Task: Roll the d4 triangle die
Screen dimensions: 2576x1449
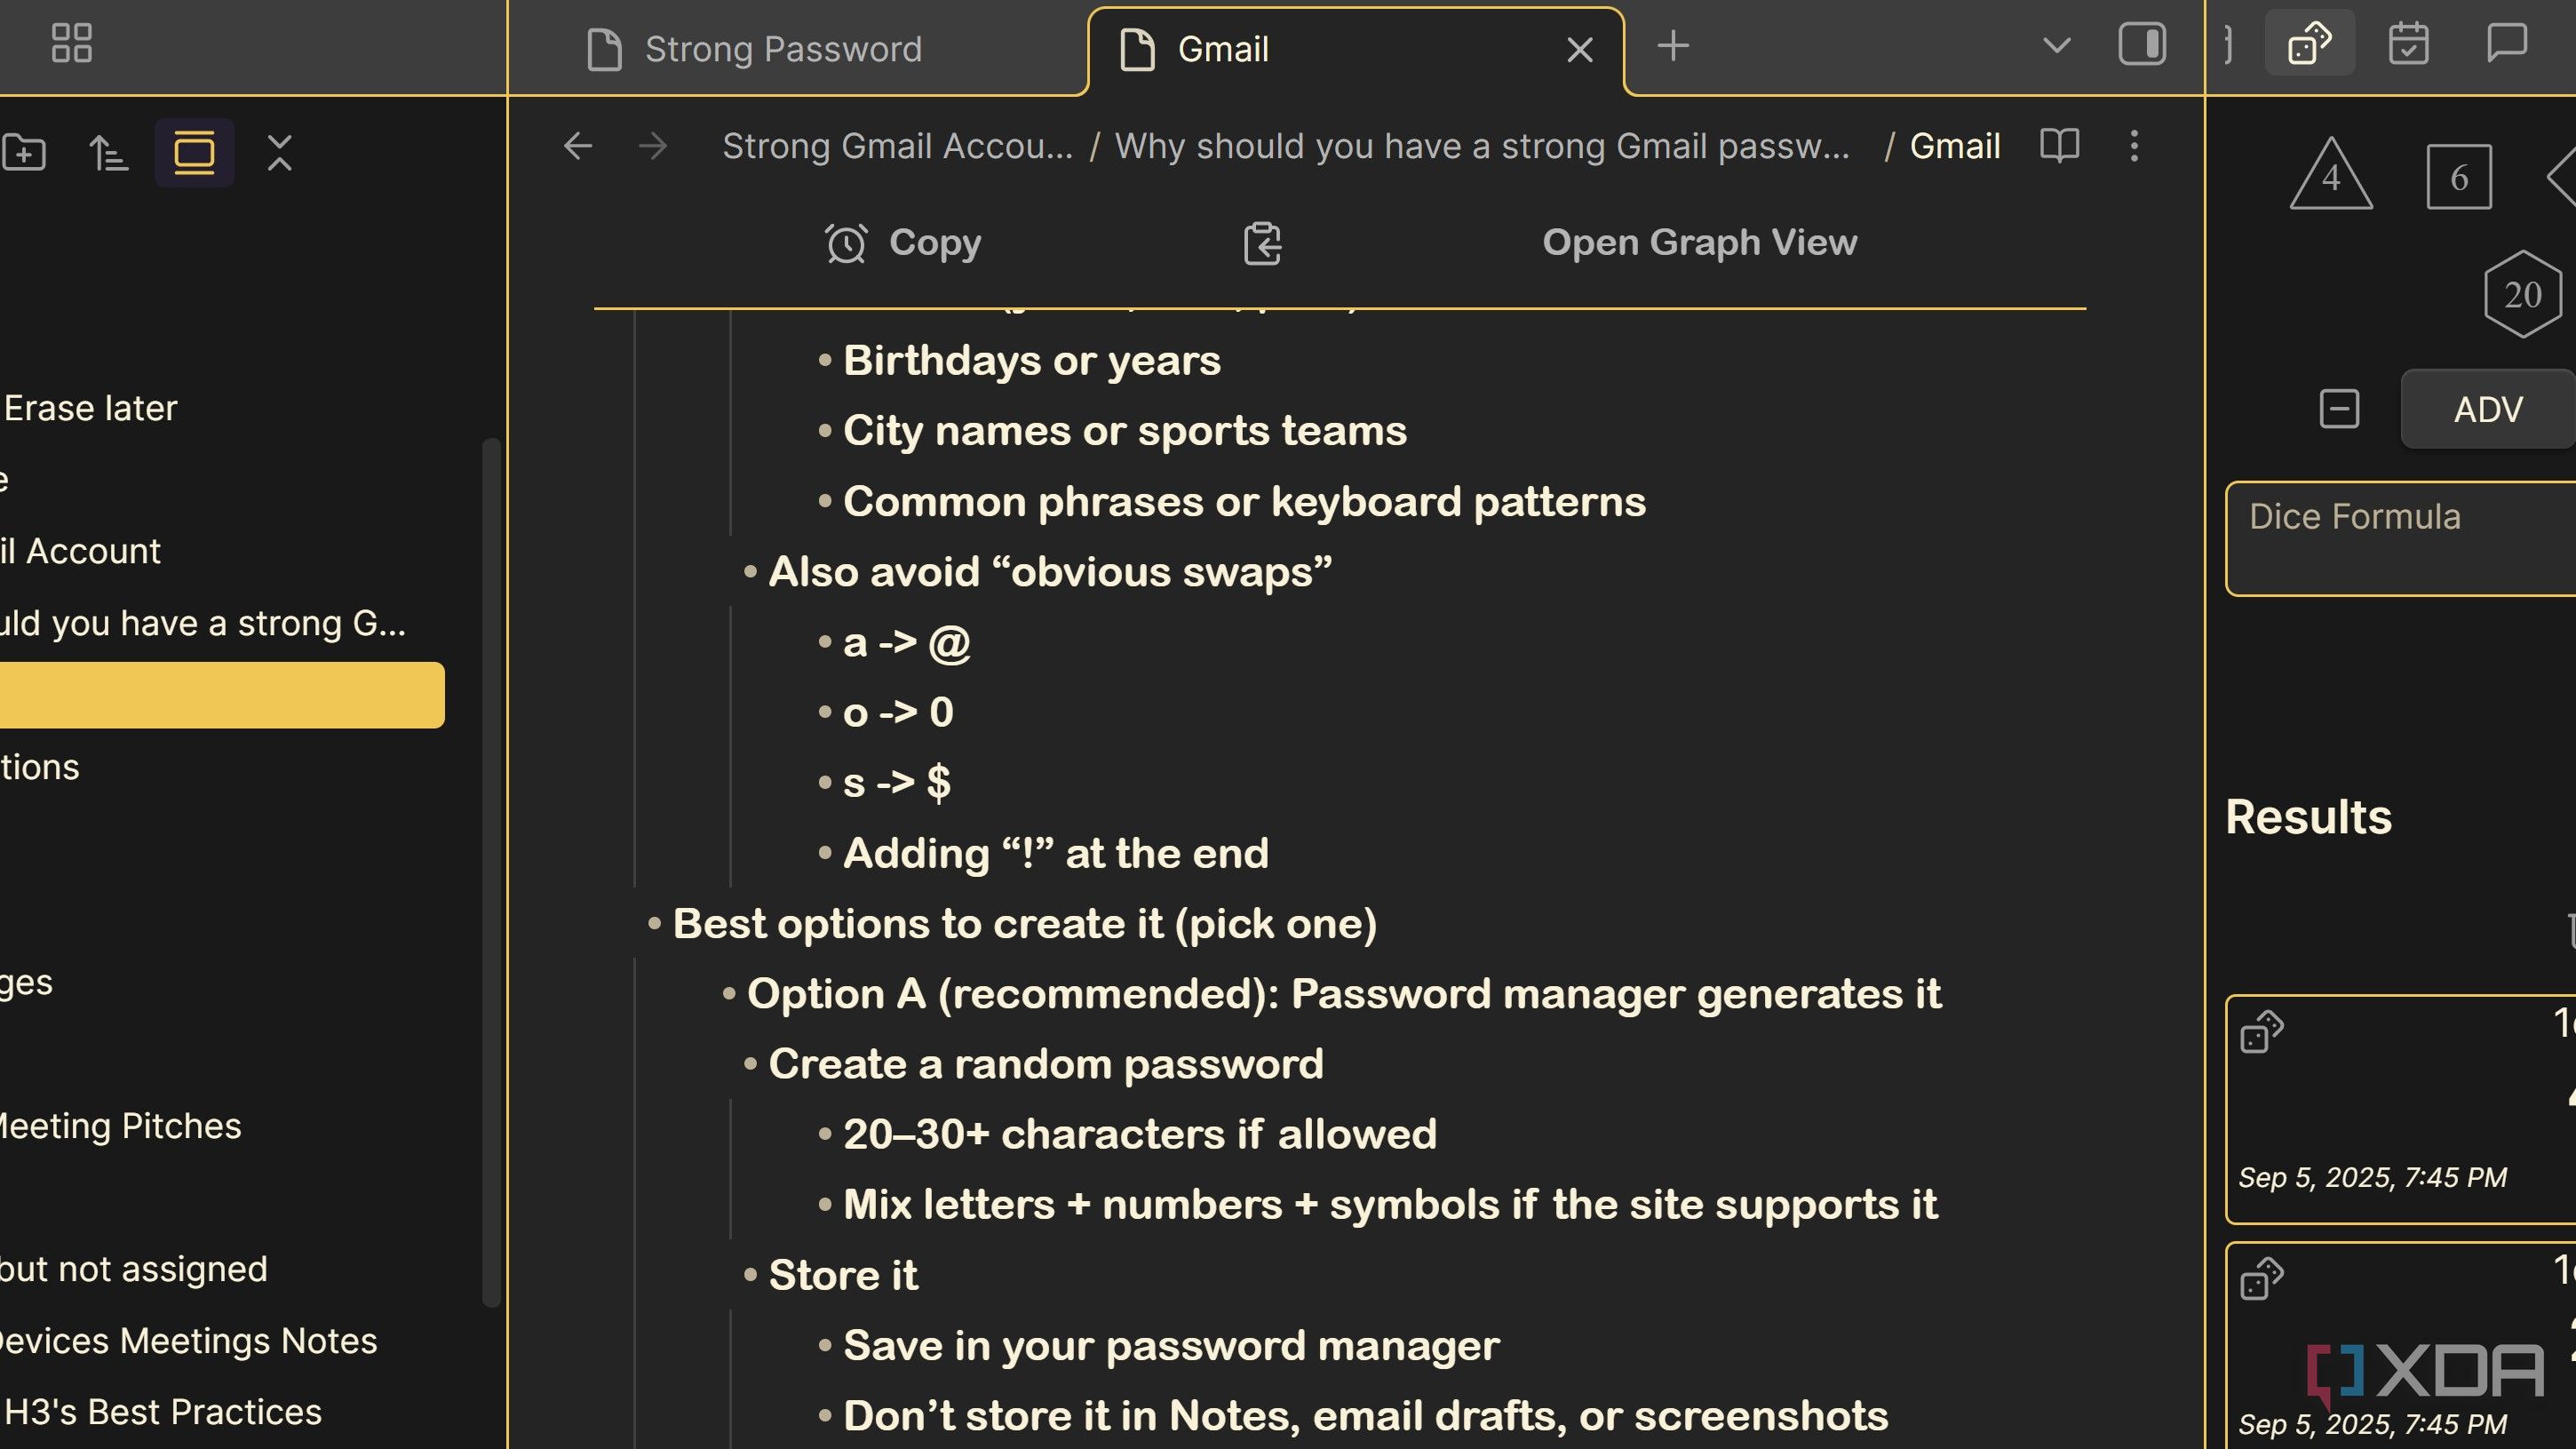Action: click(2331, 175)
